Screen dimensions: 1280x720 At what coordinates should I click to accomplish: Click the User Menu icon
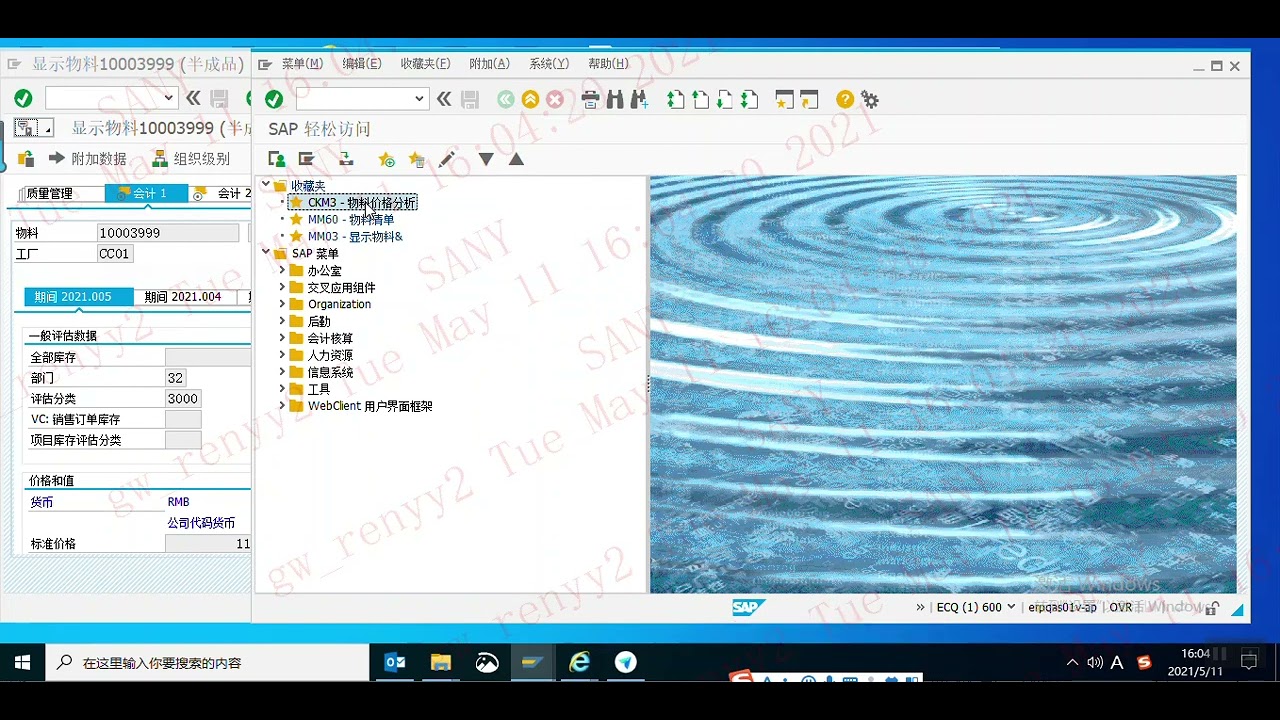pos(277,159)
